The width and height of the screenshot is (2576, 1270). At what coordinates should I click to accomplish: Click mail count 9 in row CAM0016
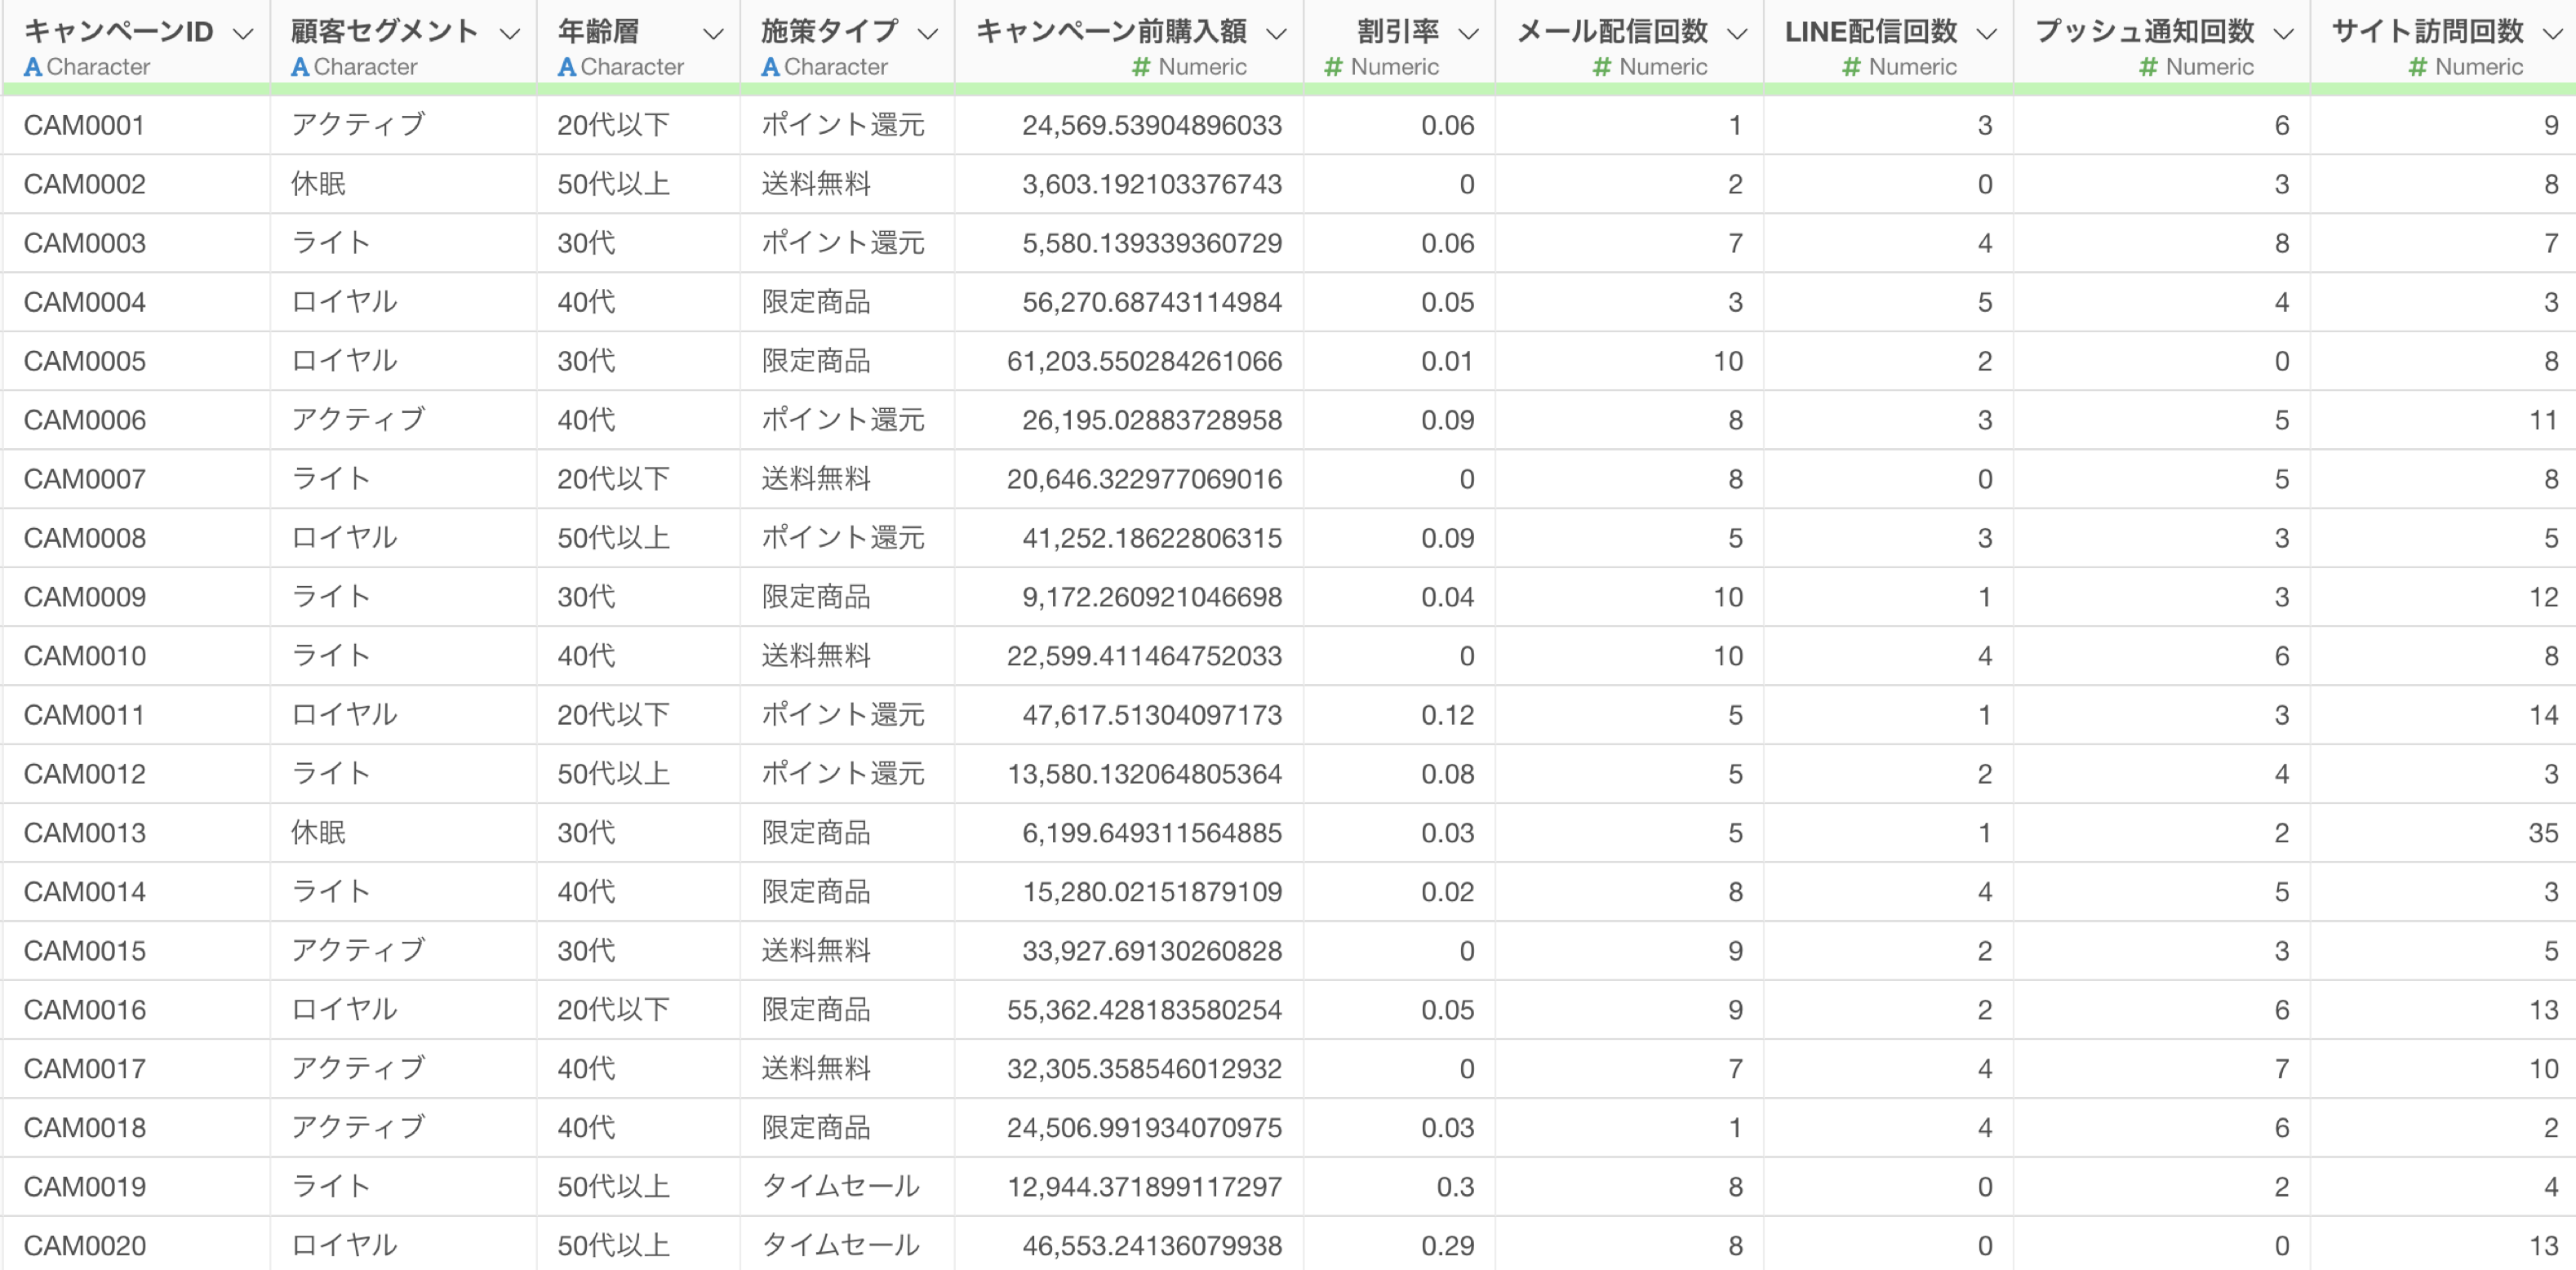pyautogui.click(x=1735, y=1010)
